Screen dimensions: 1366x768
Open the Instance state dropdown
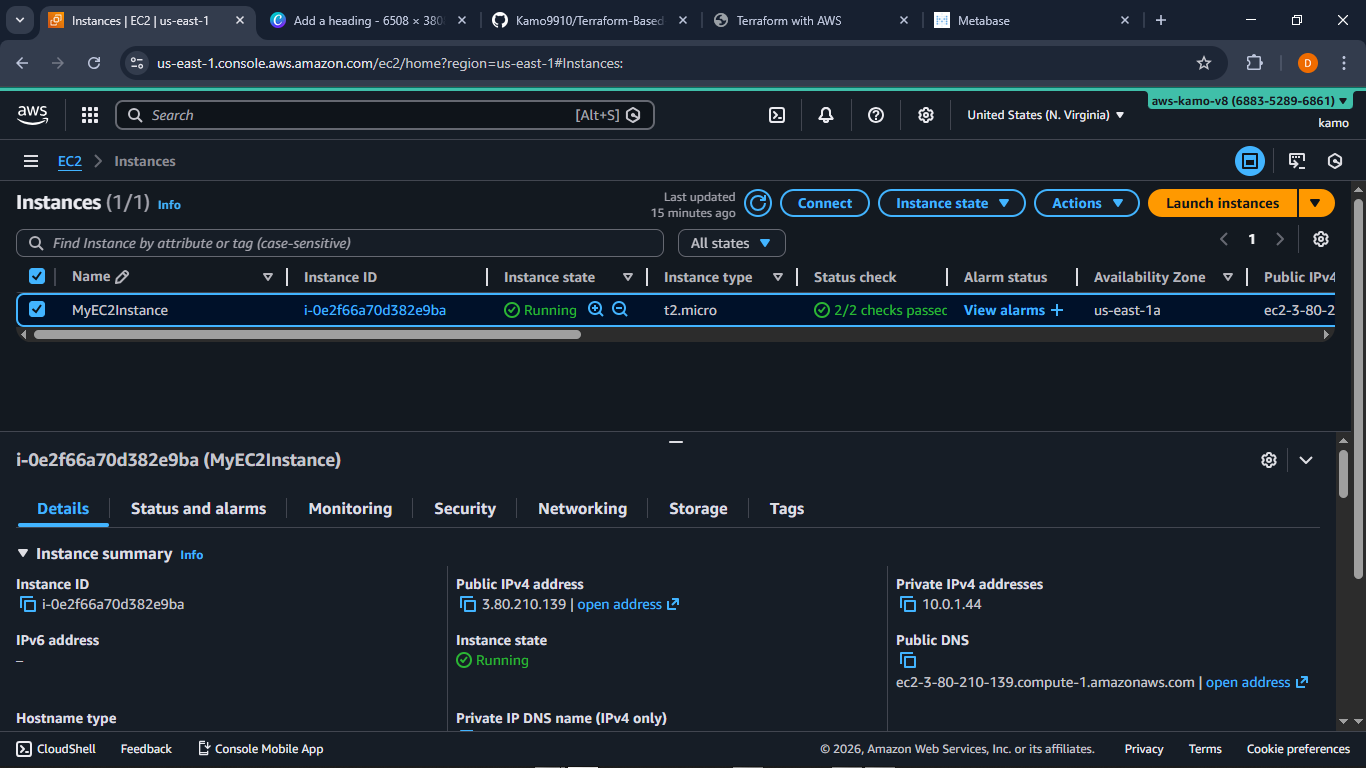point(951,203)
